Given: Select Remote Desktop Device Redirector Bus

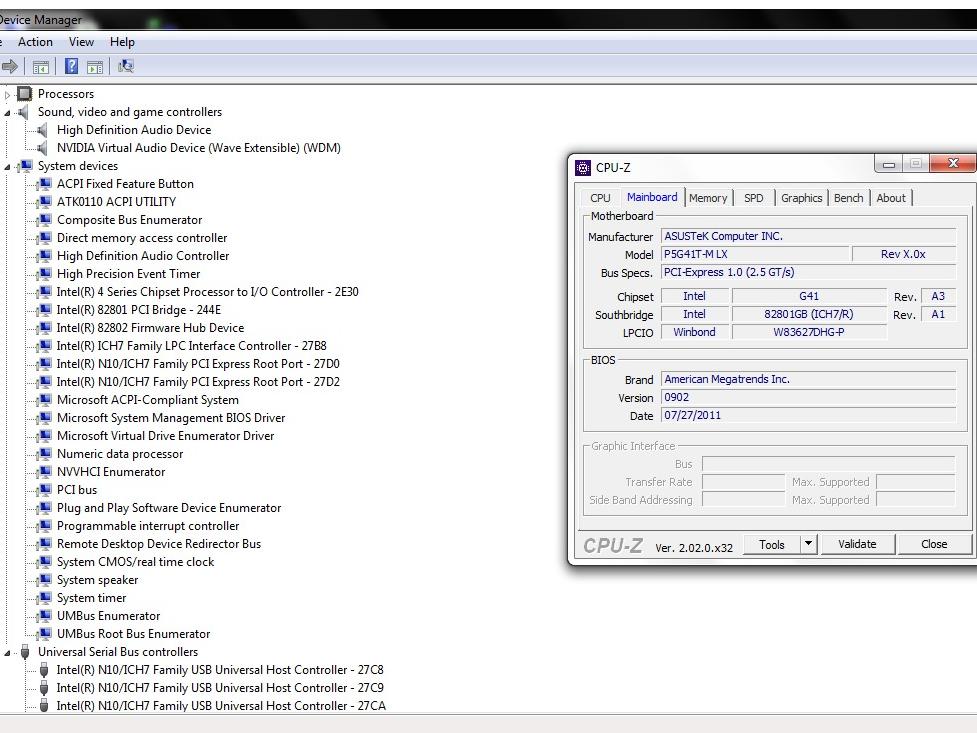Looking at the screenshot, I should pyautogui.click(x=159, y=544).
